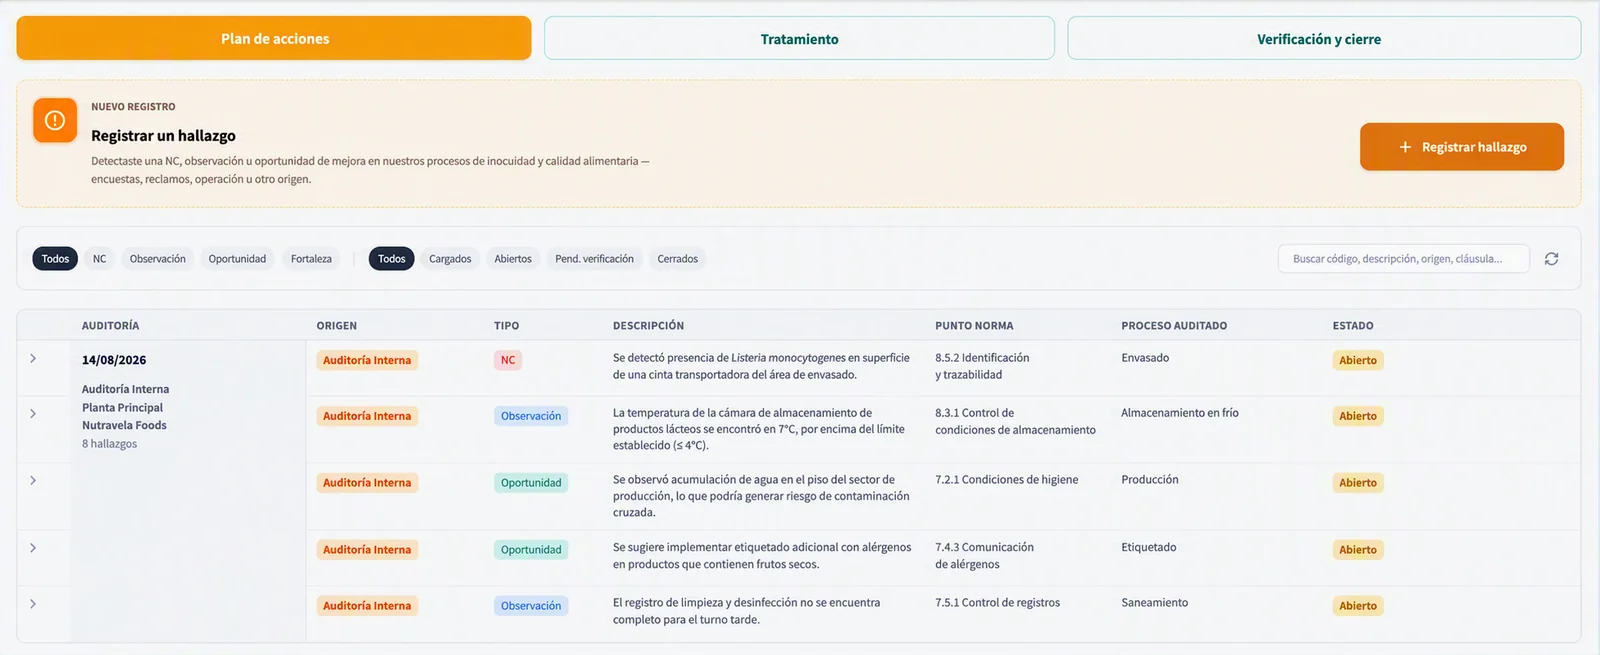Click the ORIGEN column header
Image resolution: width=1600 pixels, height=655 pixels.
[337, 326]
